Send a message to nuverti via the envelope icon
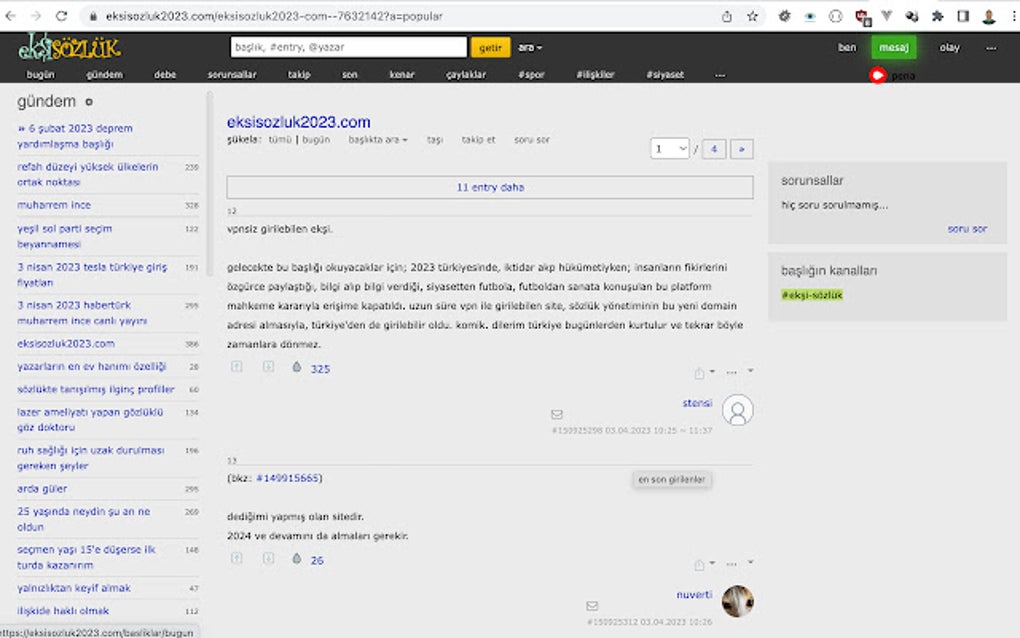This screenshot has height=638, width=1020. 592,605
